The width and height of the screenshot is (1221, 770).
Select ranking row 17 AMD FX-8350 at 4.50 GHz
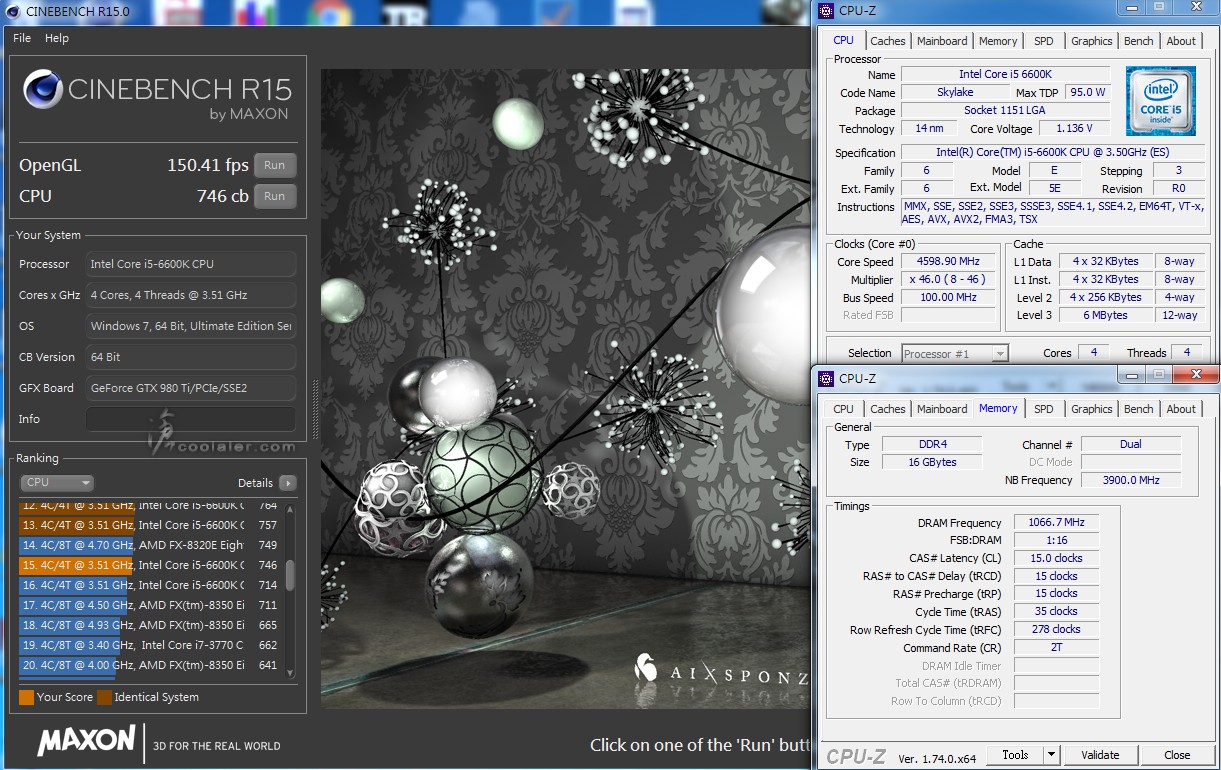point(150,605)
